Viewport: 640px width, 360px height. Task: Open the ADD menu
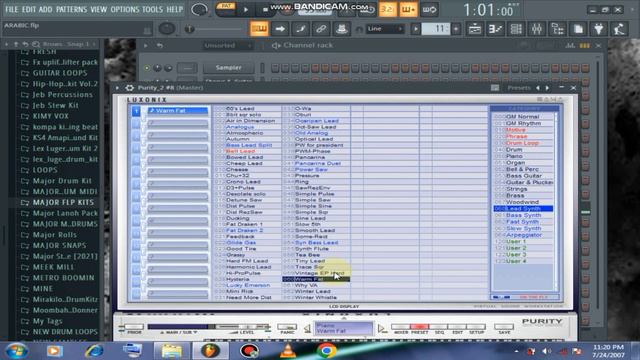[x=45, y=9]
